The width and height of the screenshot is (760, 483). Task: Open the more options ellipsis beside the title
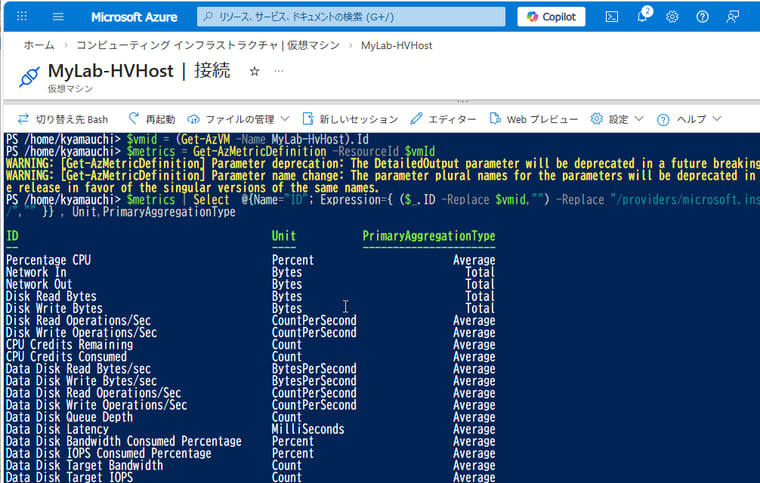click(x=279, y=72)
